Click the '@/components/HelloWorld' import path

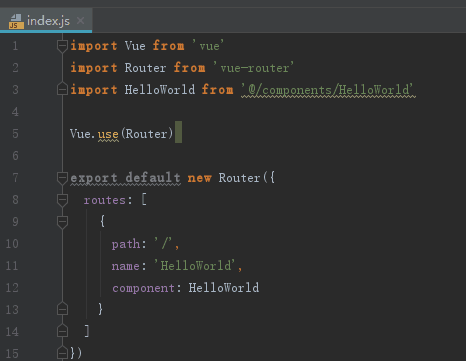tap(328, 90)
